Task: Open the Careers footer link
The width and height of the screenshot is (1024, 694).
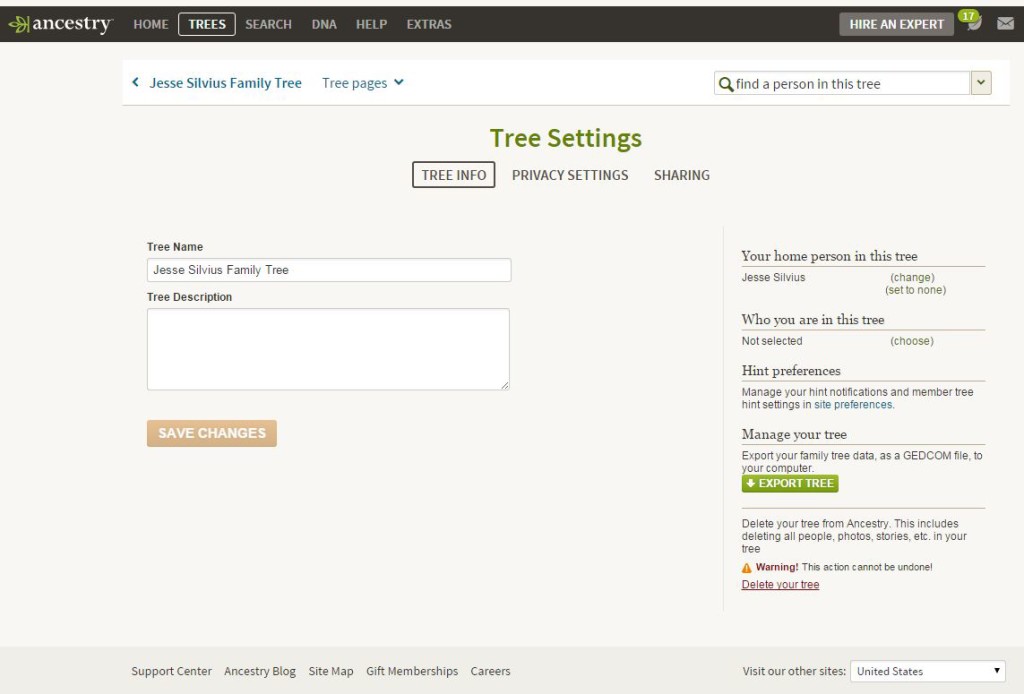Action: pos(490,671)
